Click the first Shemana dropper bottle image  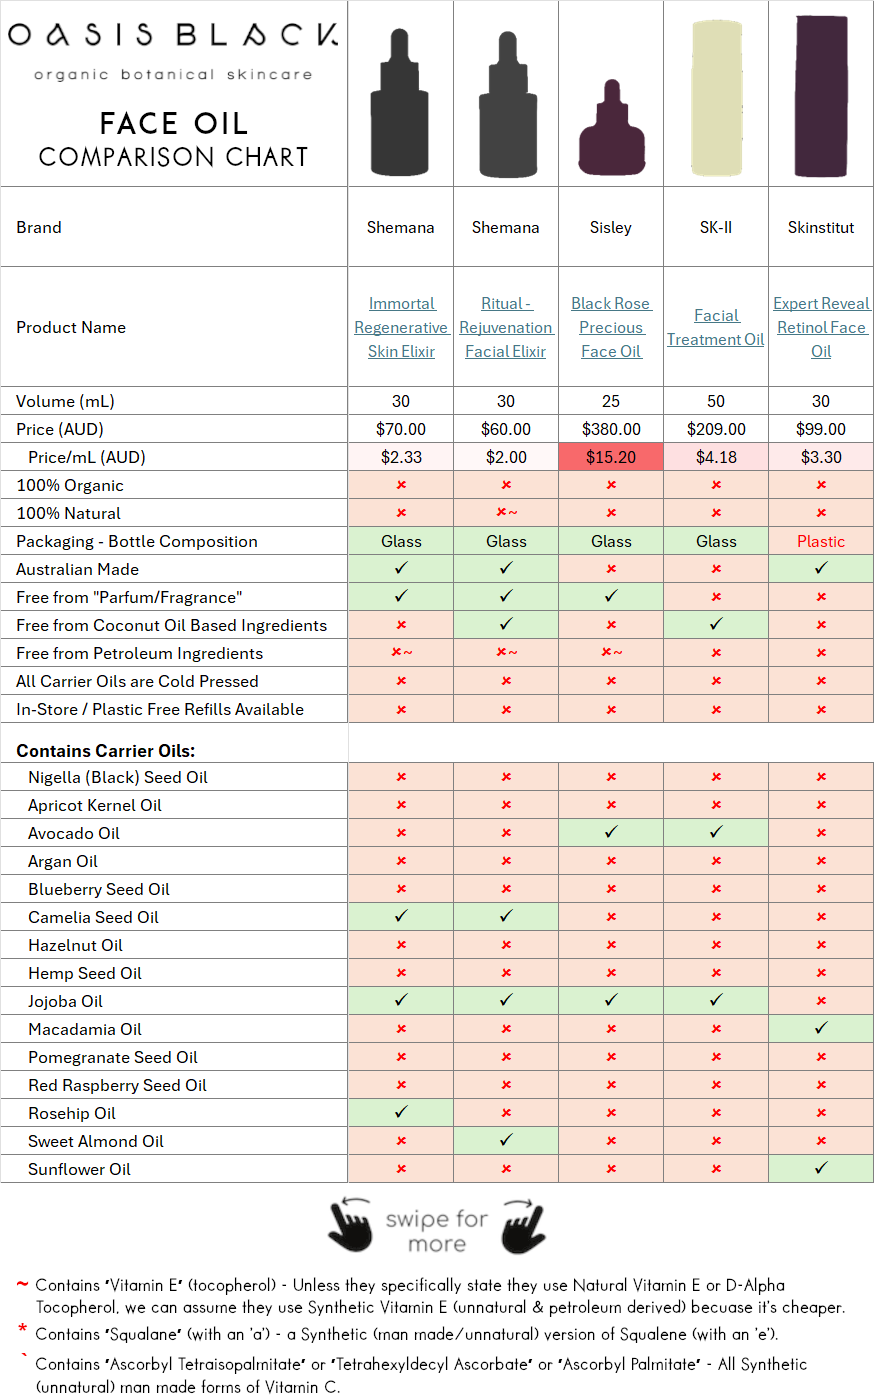coord(400,102)
